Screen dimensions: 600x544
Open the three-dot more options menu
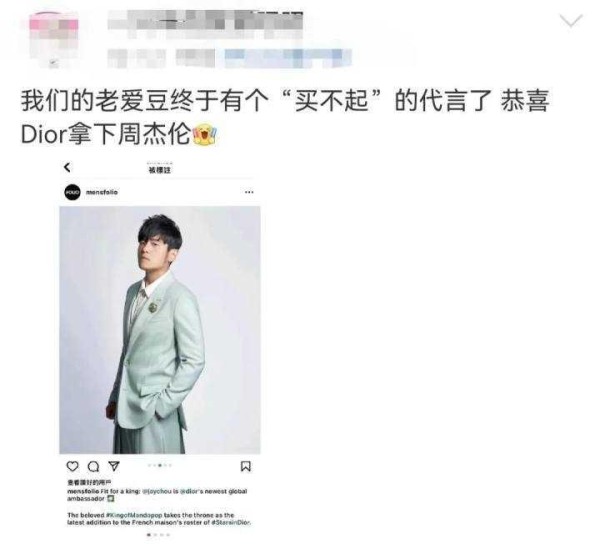click(249, 192)
